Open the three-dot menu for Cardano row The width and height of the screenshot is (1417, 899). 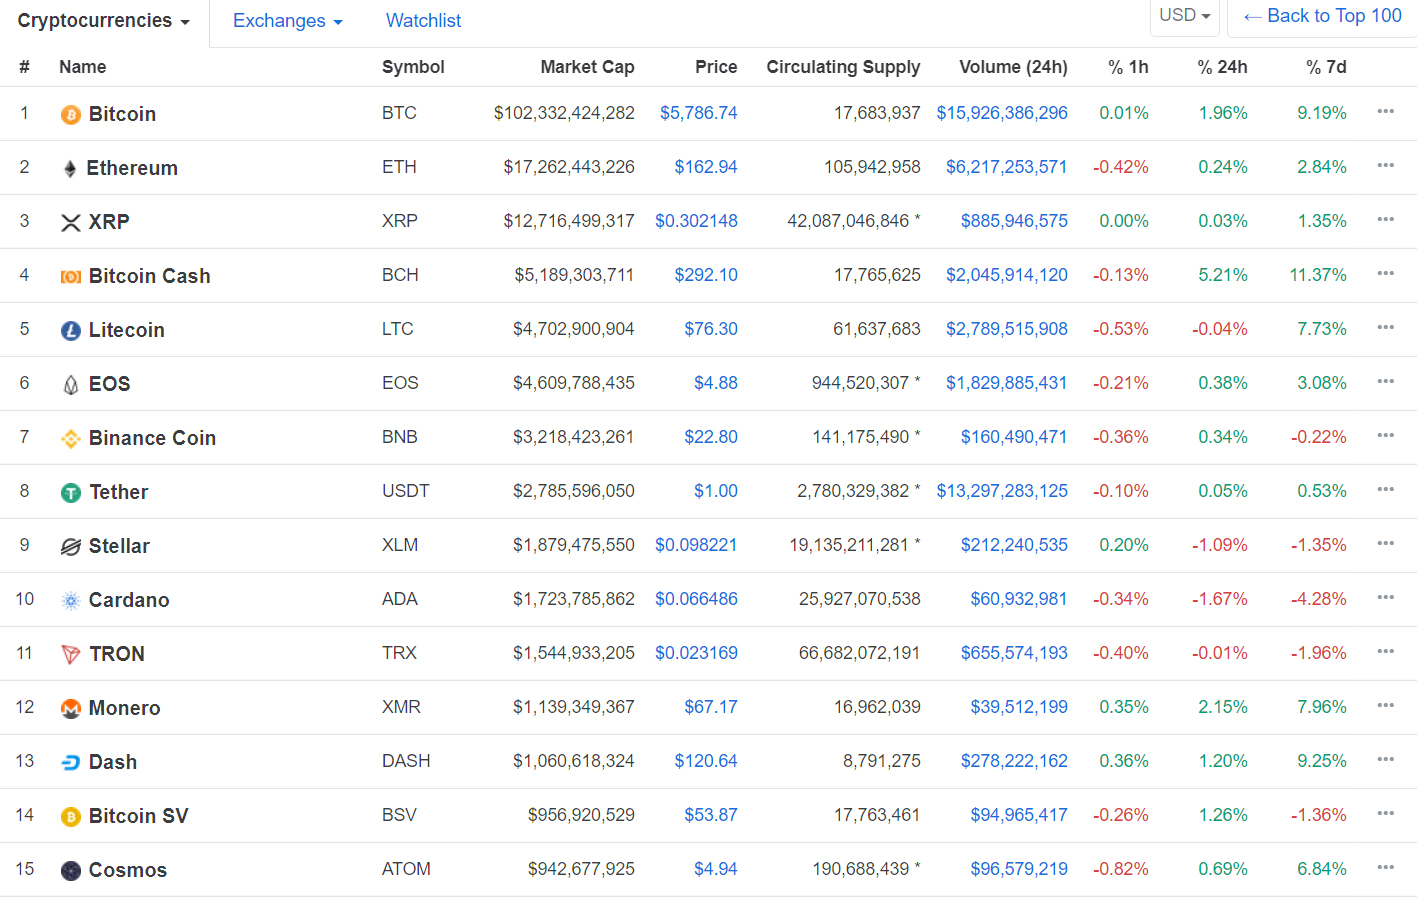[x=1385, y=598]
